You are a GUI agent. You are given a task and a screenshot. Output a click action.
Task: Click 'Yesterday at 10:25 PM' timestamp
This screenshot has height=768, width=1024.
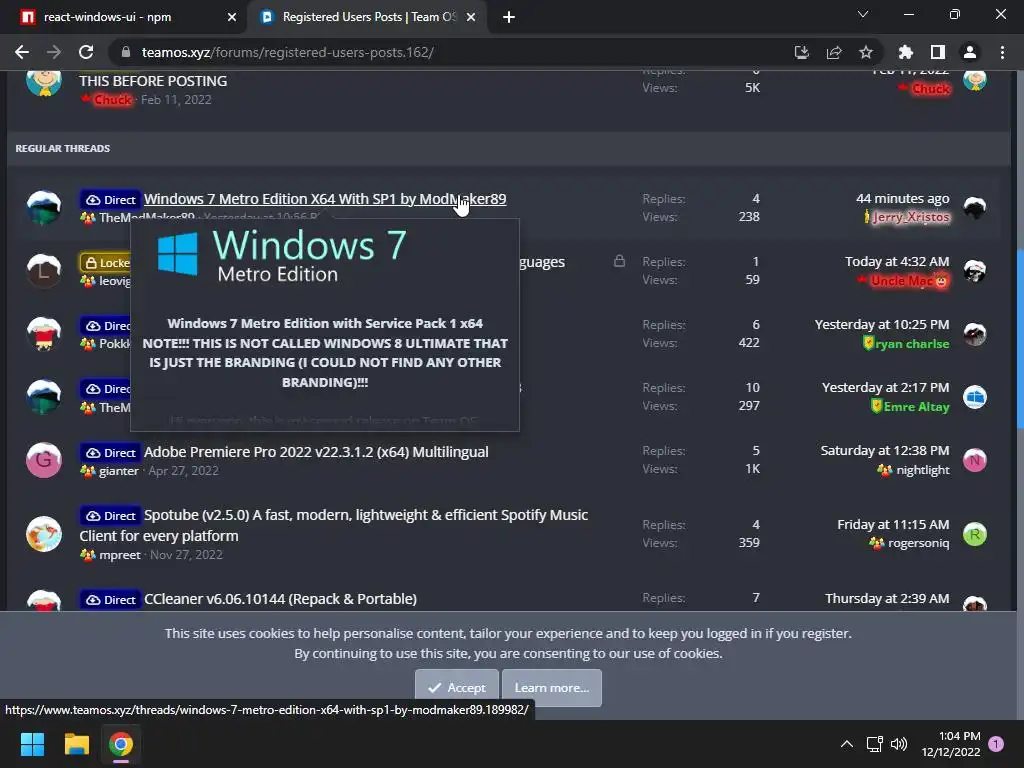[882, 325]
